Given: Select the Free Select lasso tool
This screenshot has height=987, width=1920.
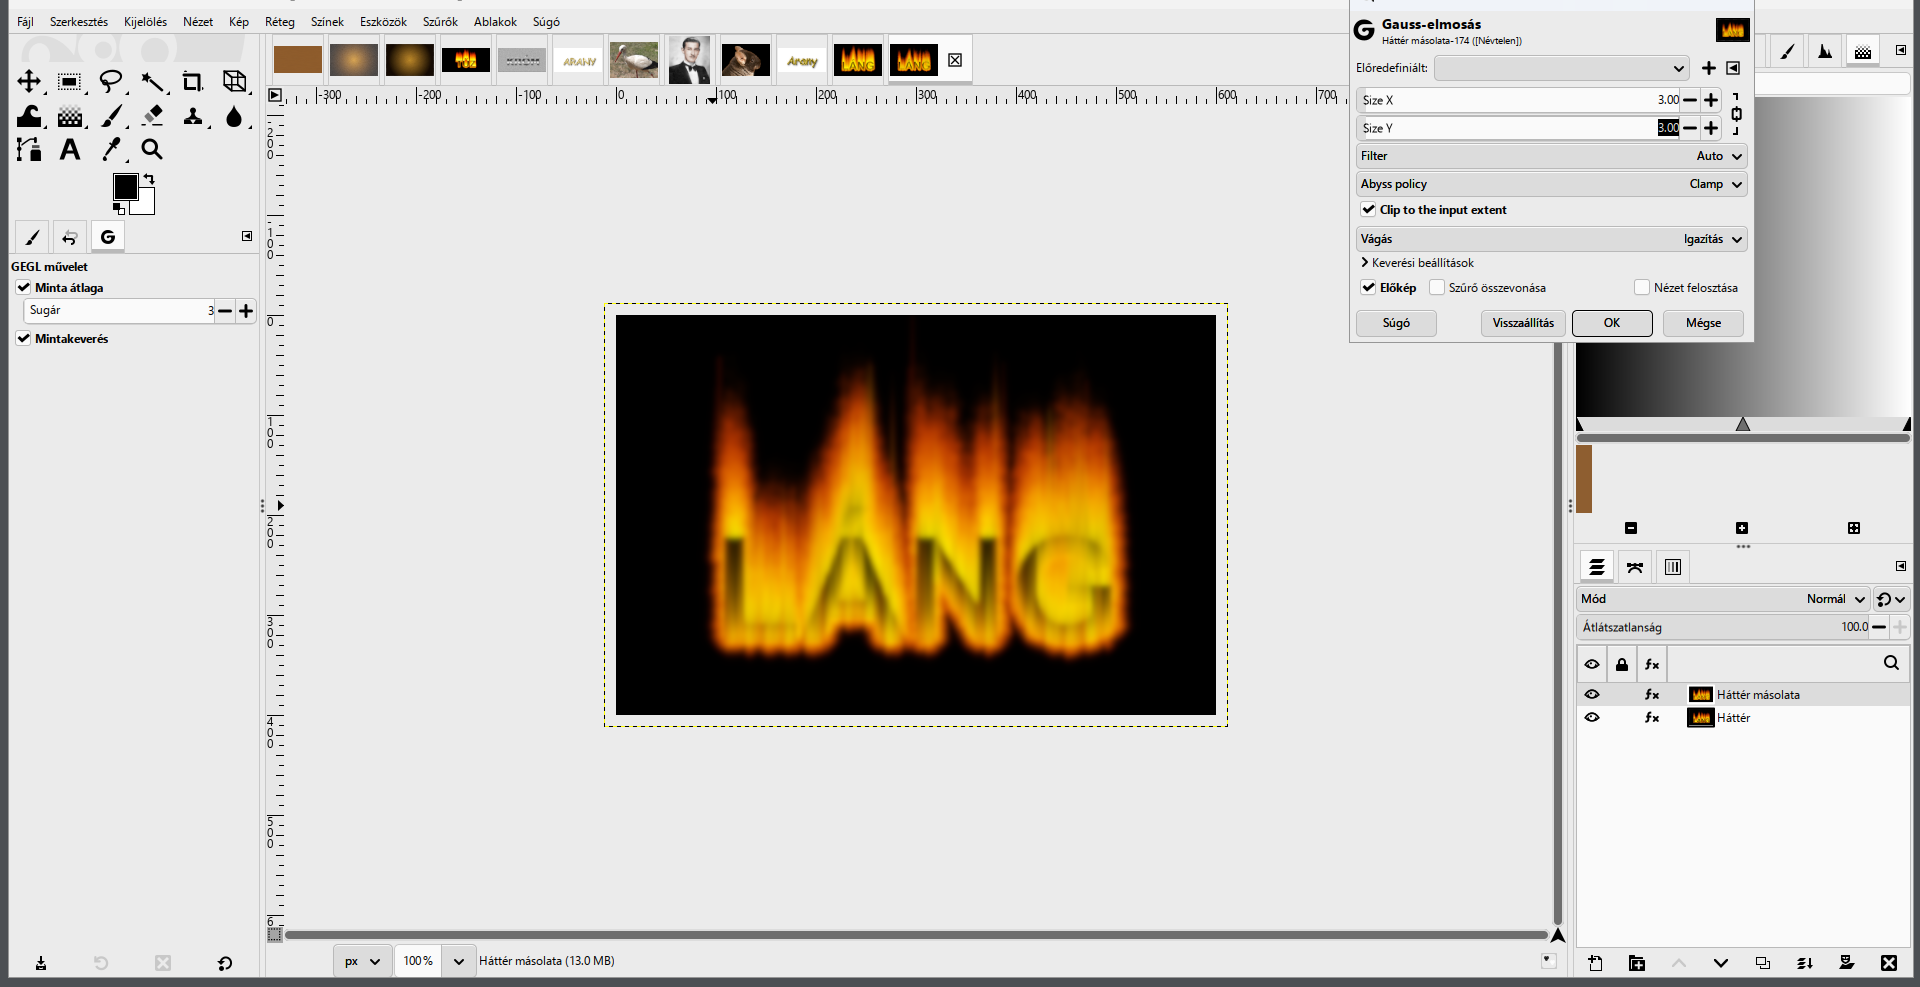Looking at the screenshot, I should coord(111,81).
